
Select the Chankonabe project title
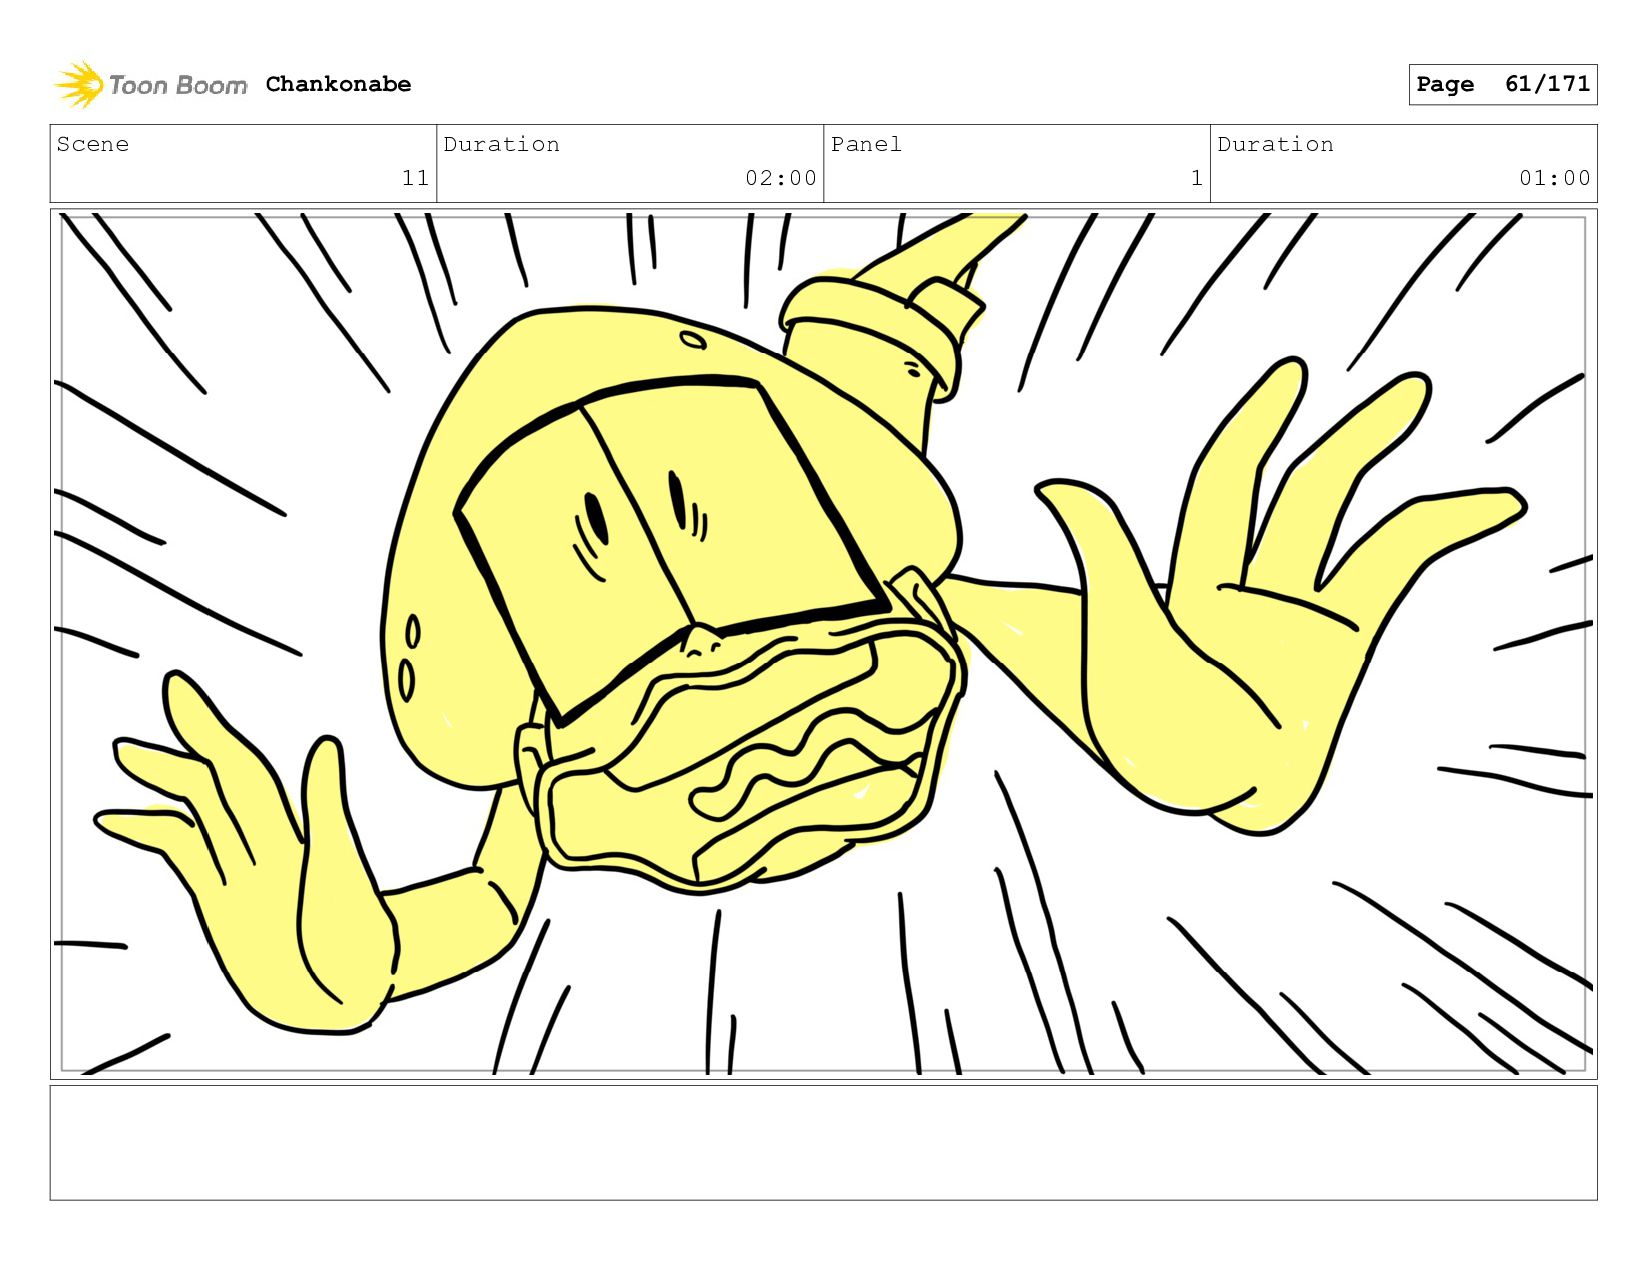(338, 84)
